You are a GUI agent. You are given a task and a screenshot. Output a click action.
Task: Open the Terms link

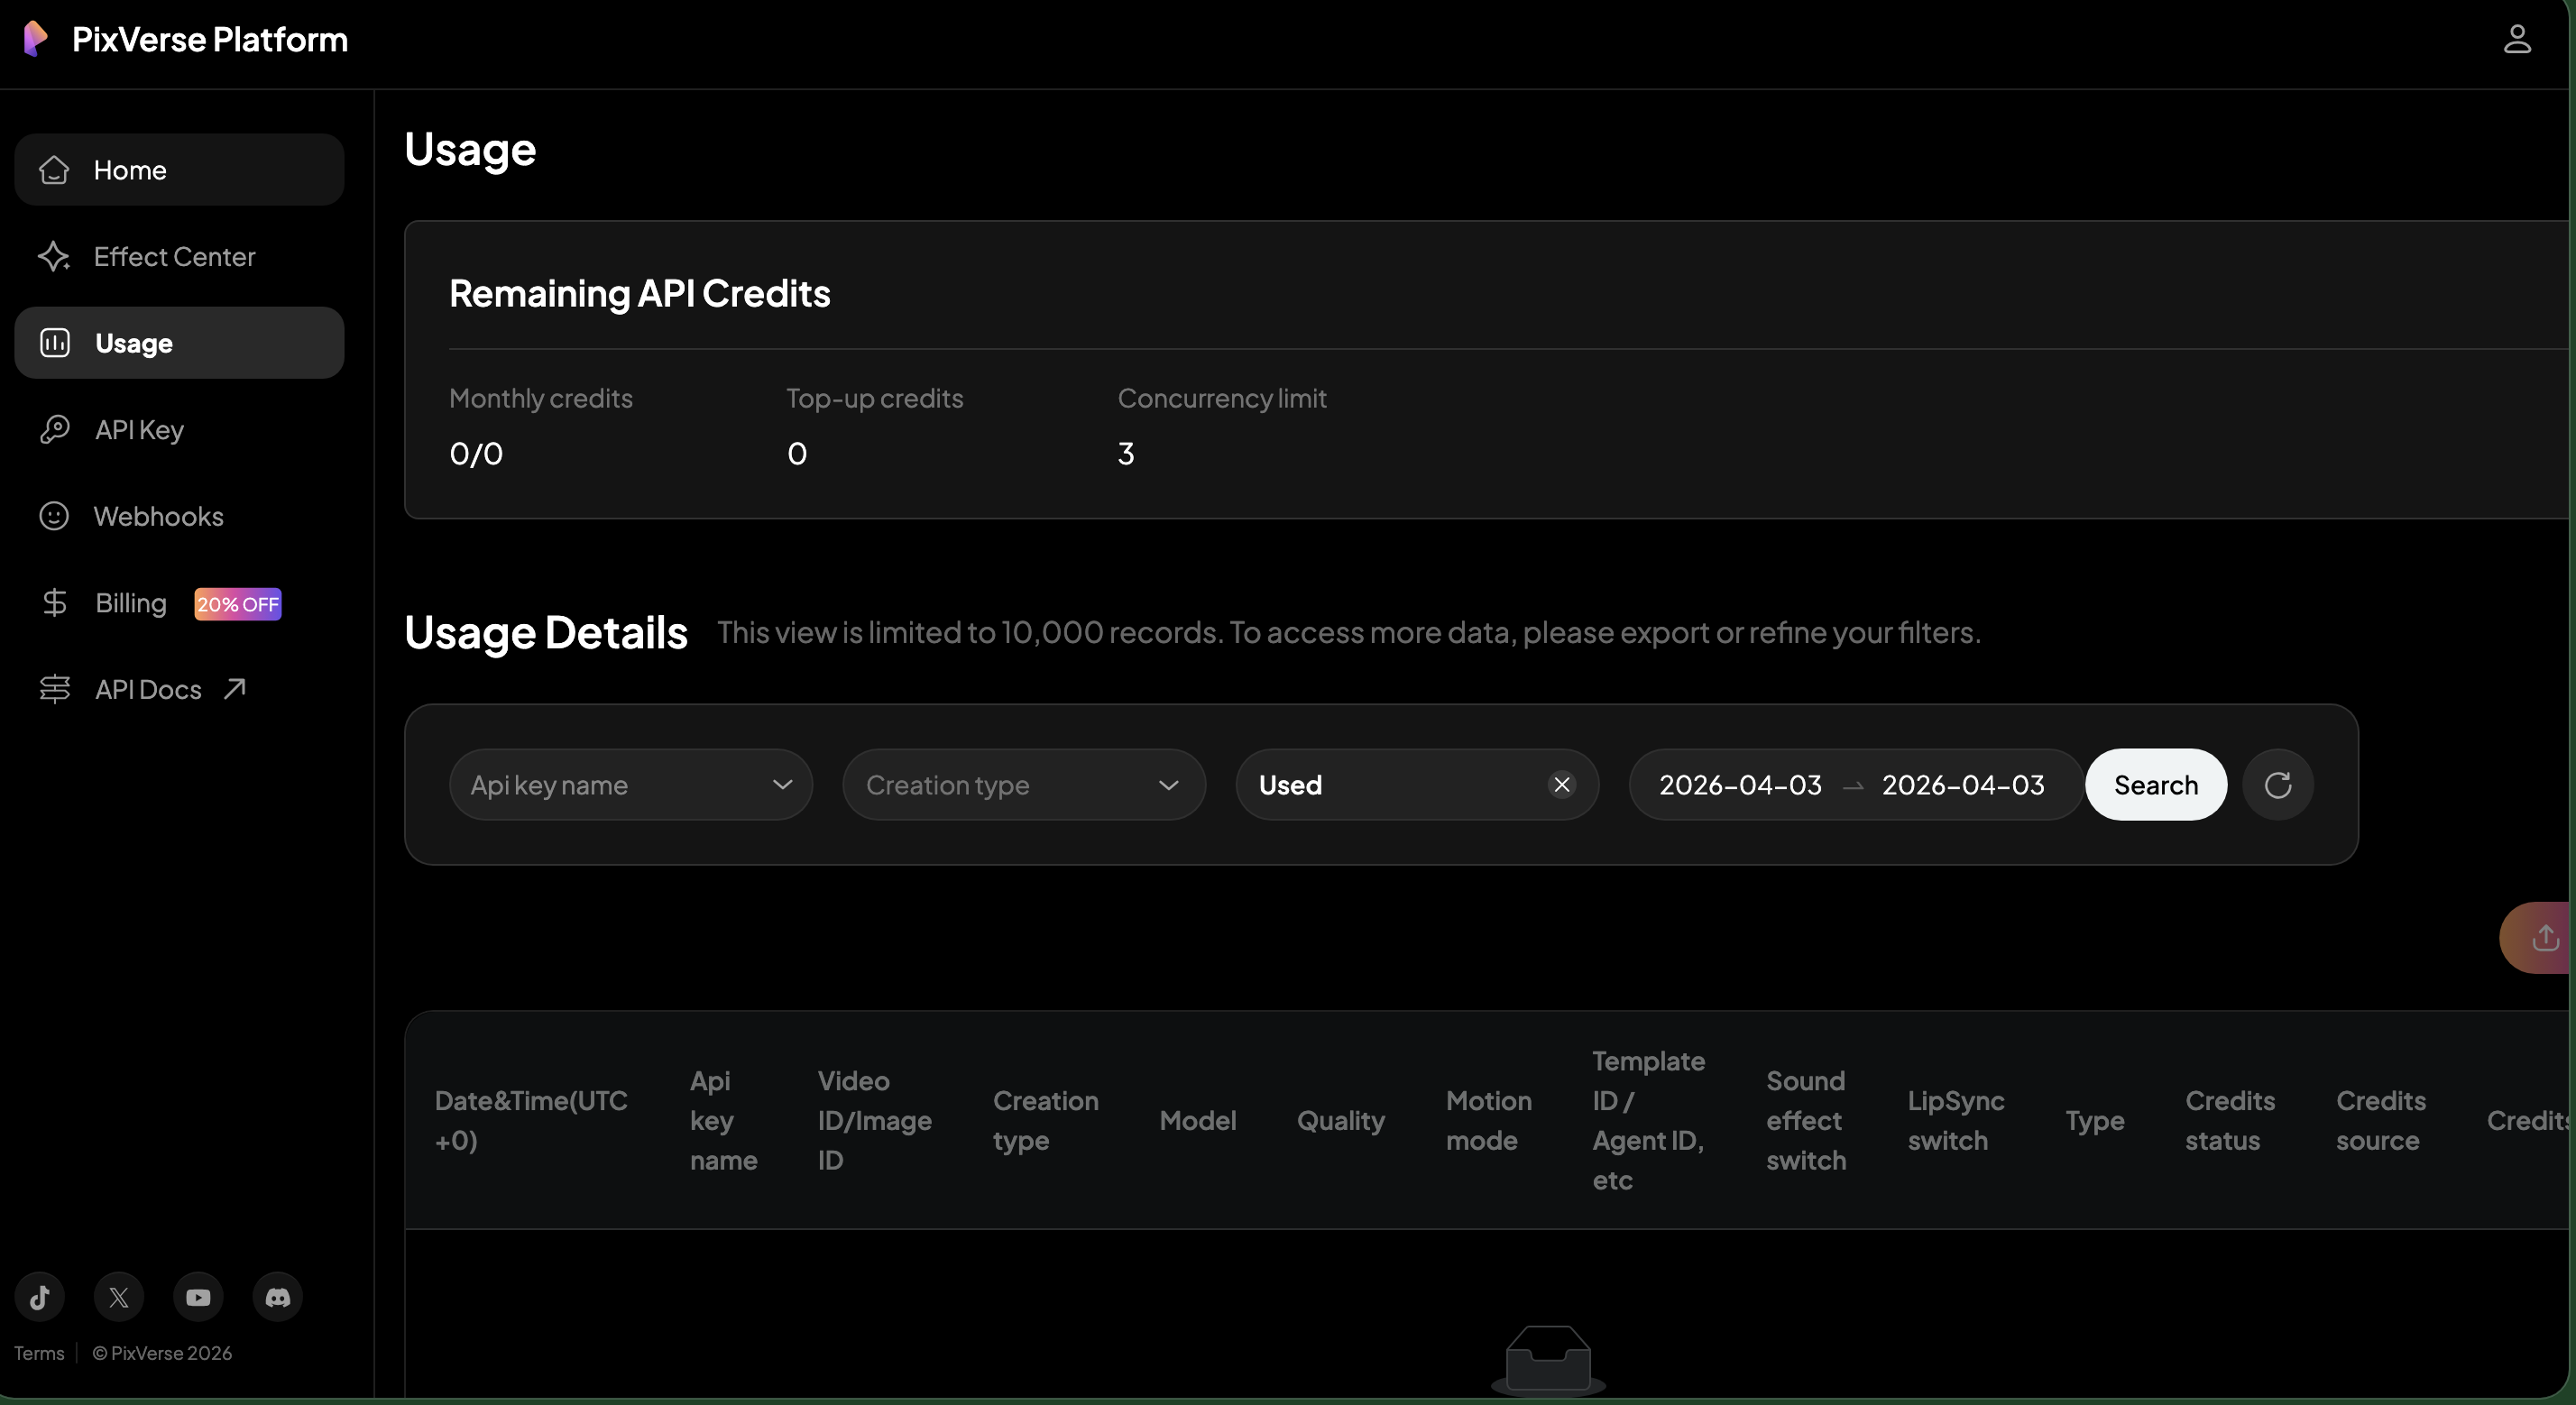coord(39,1353)
